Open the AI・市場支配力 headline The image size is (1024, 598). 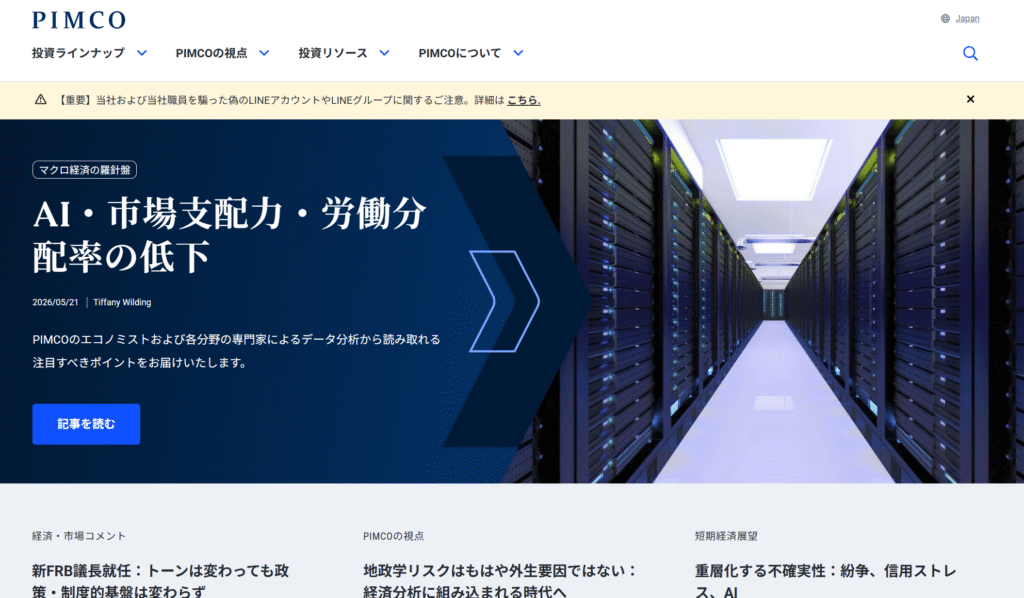pyautogui.click(x=229, y=234)
